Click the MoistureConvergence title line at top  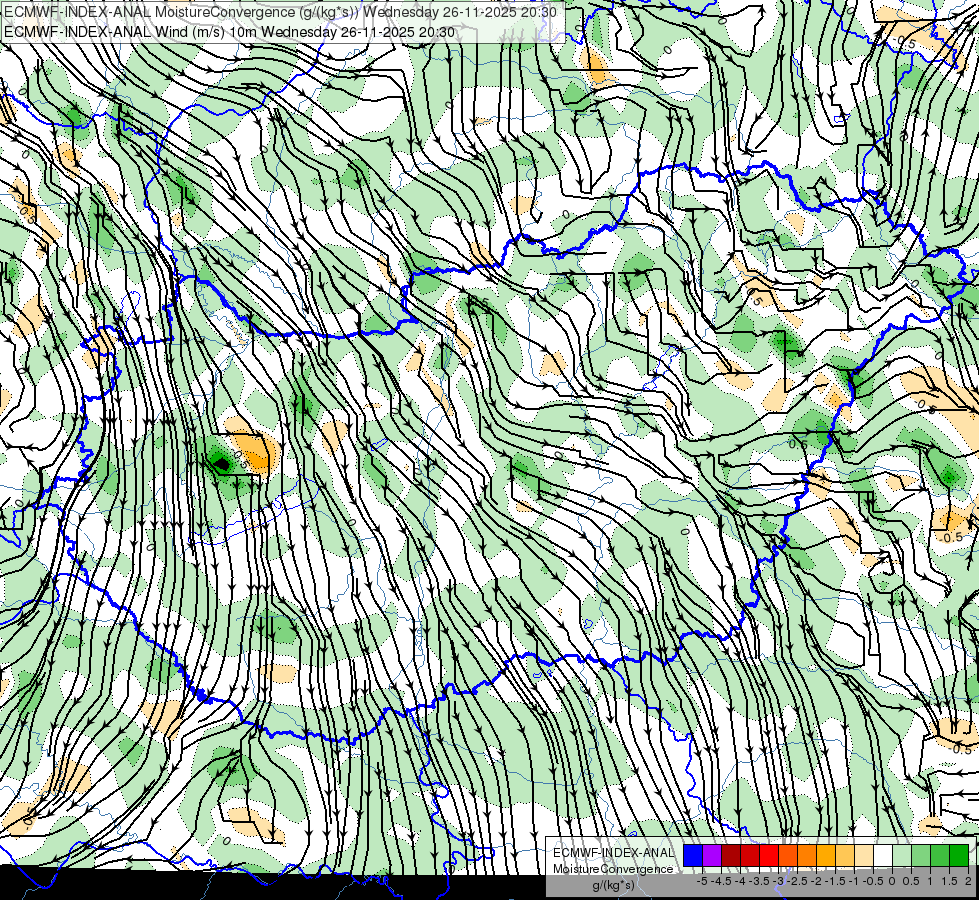click(x=280, y=12)
